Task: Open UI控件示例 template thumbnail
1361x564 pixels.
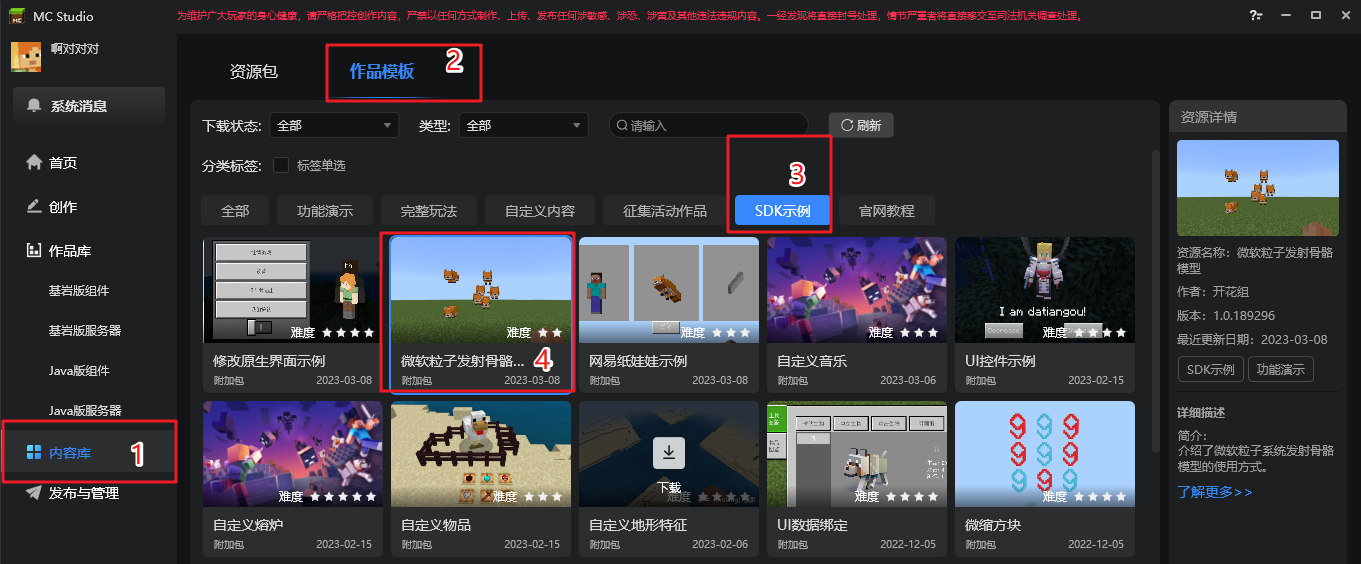Action: [1045, 290]
